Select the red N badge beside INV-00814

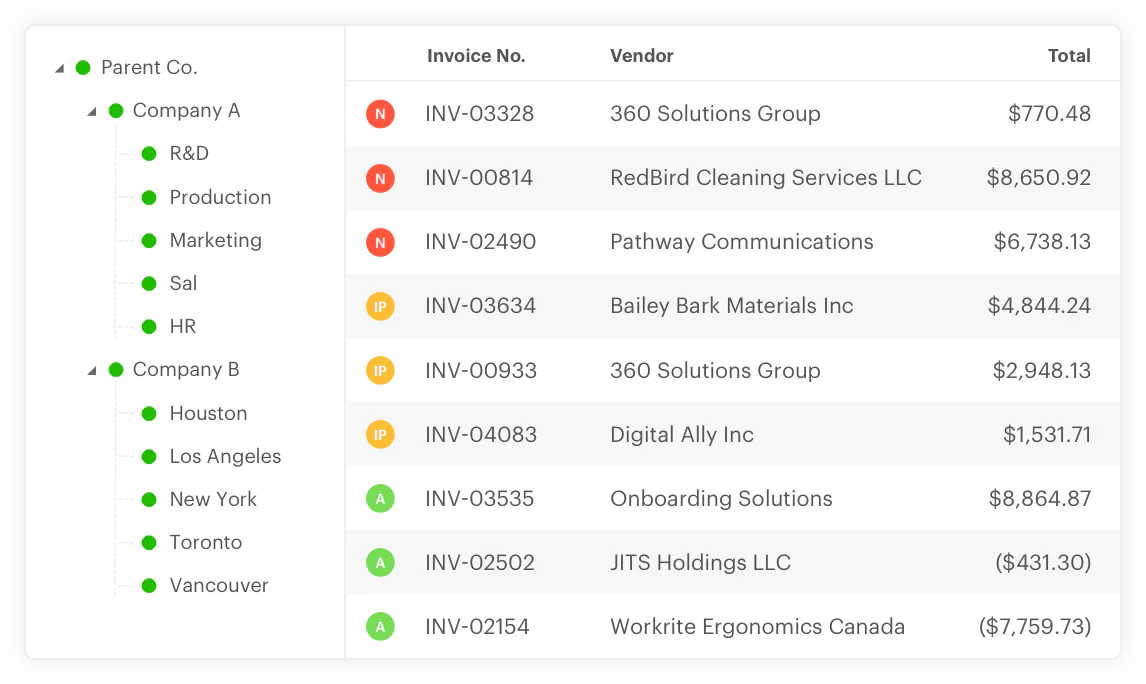point(380,178)
